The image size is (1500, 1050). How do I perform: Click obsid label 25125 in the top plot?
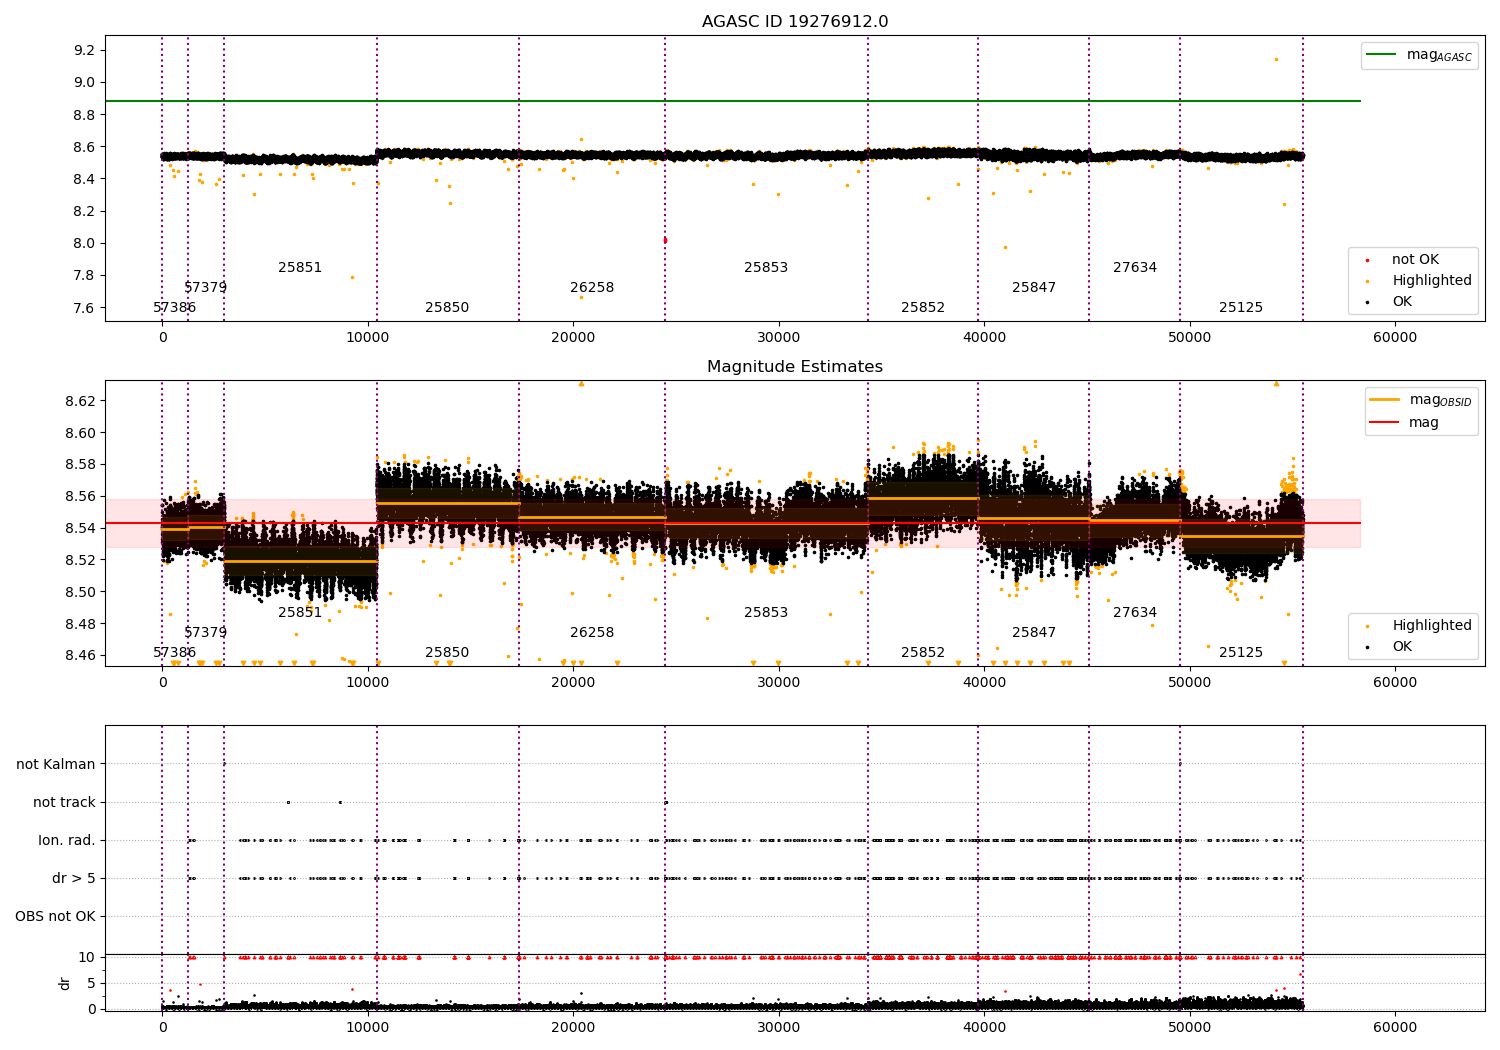coord(1241,308)
